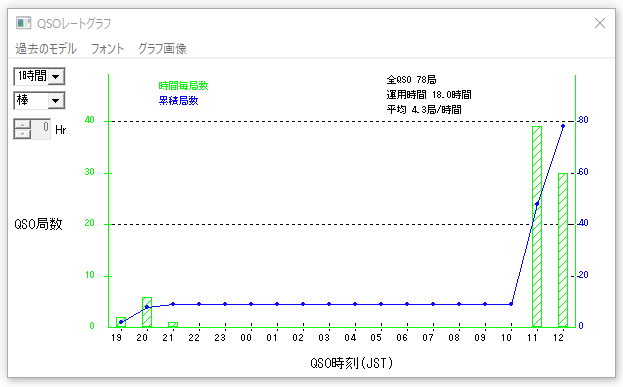Image resolution: width=623 pixels, height=387 pixels.
Task: Click the left axis value 30
Action: pos(90,172)
